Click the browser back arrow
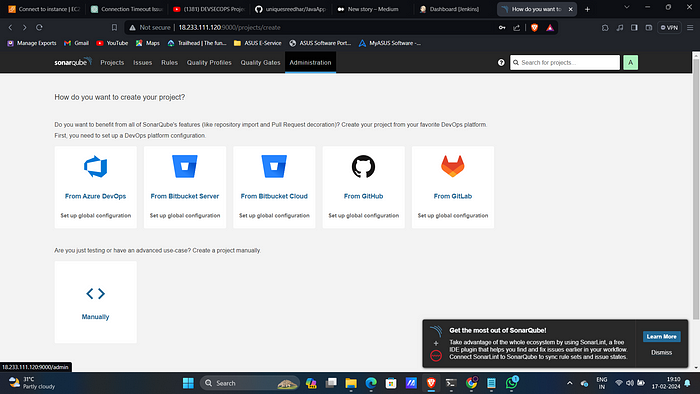The image size is (700, 394). pos(10,27)
